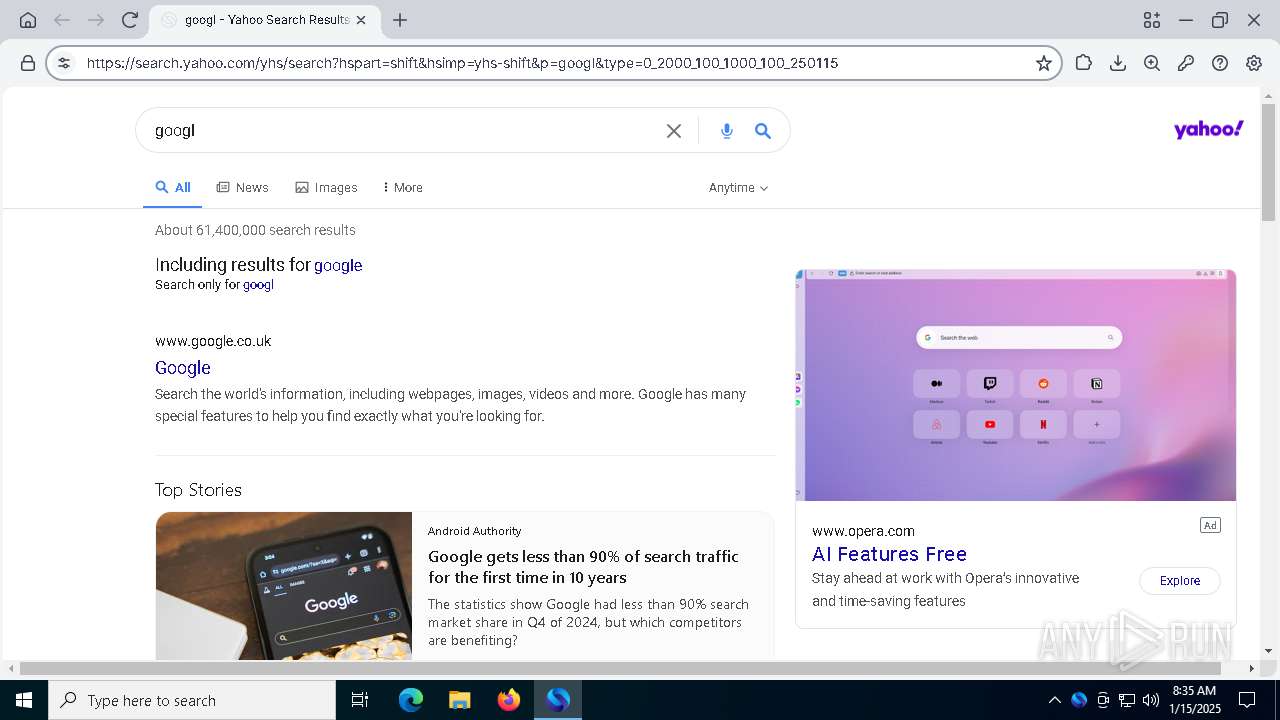
Task: Go to the browser home page
Action: point(28,20)
